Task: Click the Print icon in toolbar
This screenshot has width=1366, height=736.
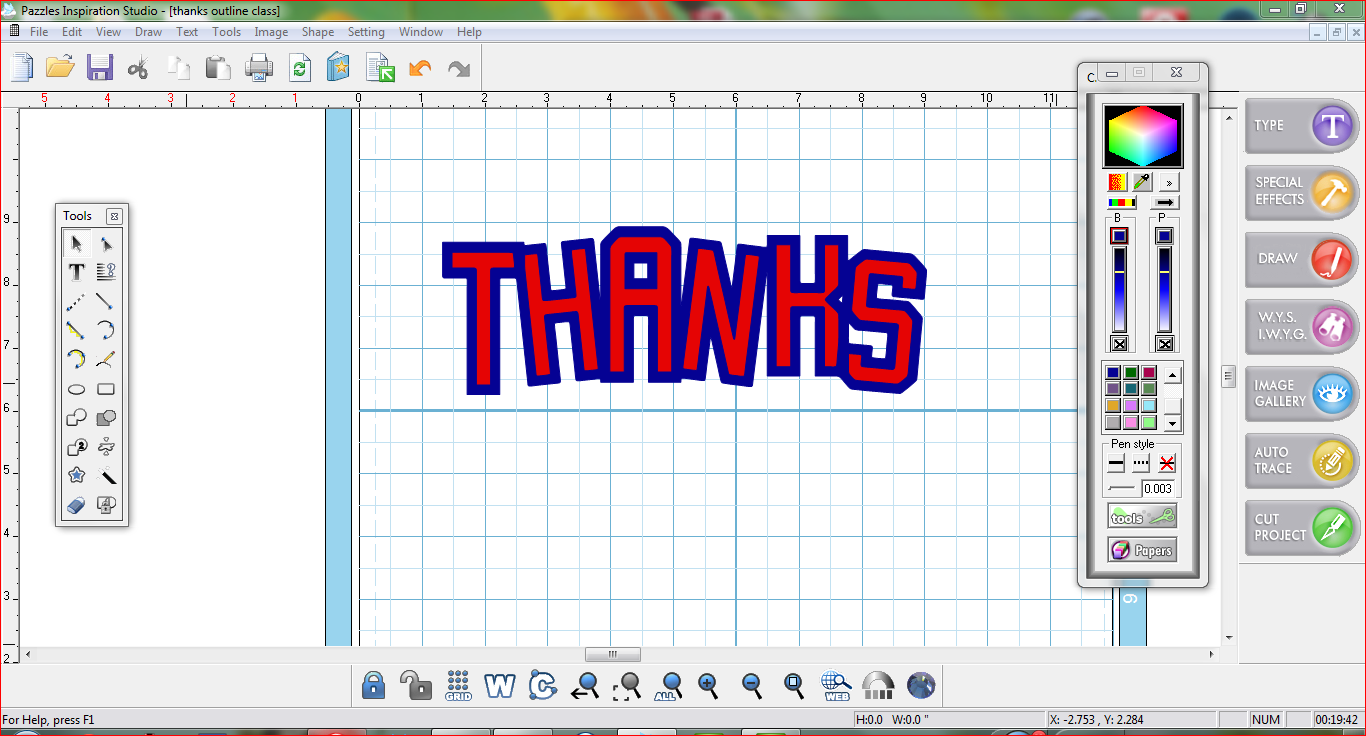Action: [259, 68]
